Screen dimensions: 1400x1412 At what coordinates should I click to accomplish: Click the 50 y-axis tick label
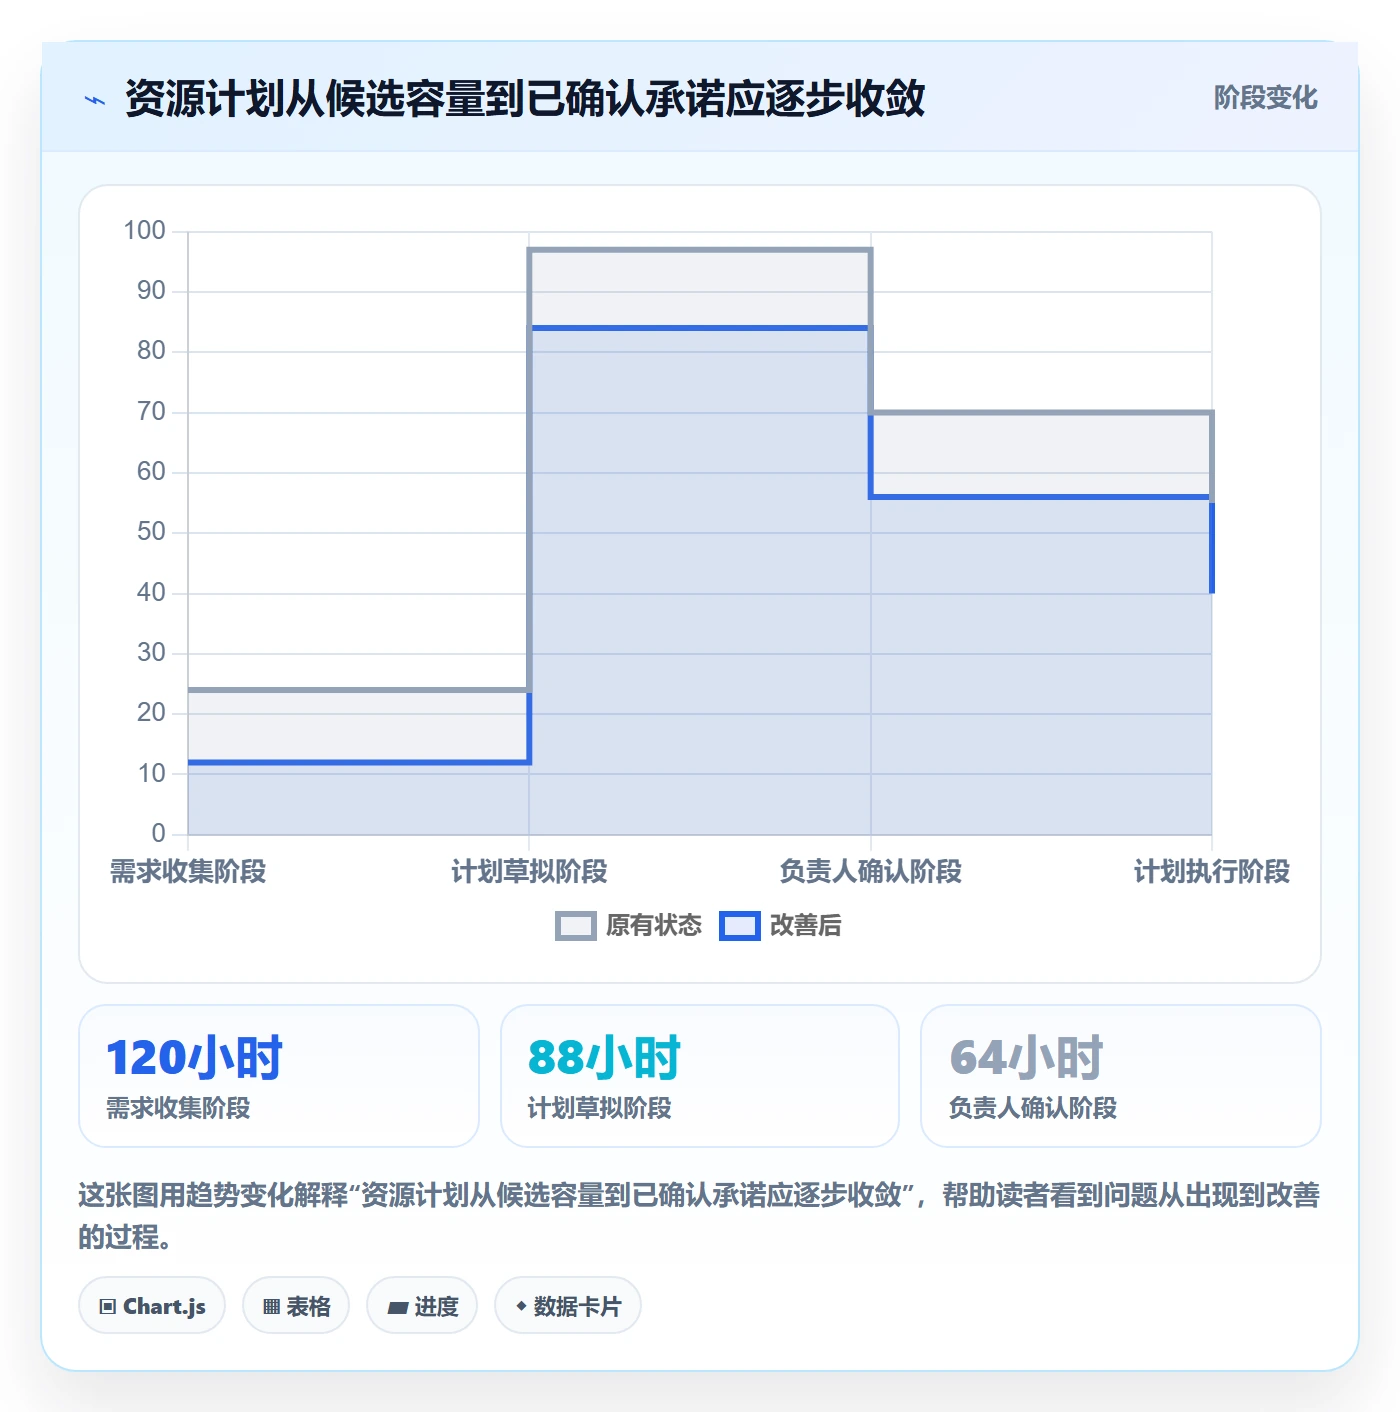coord(151,532)
